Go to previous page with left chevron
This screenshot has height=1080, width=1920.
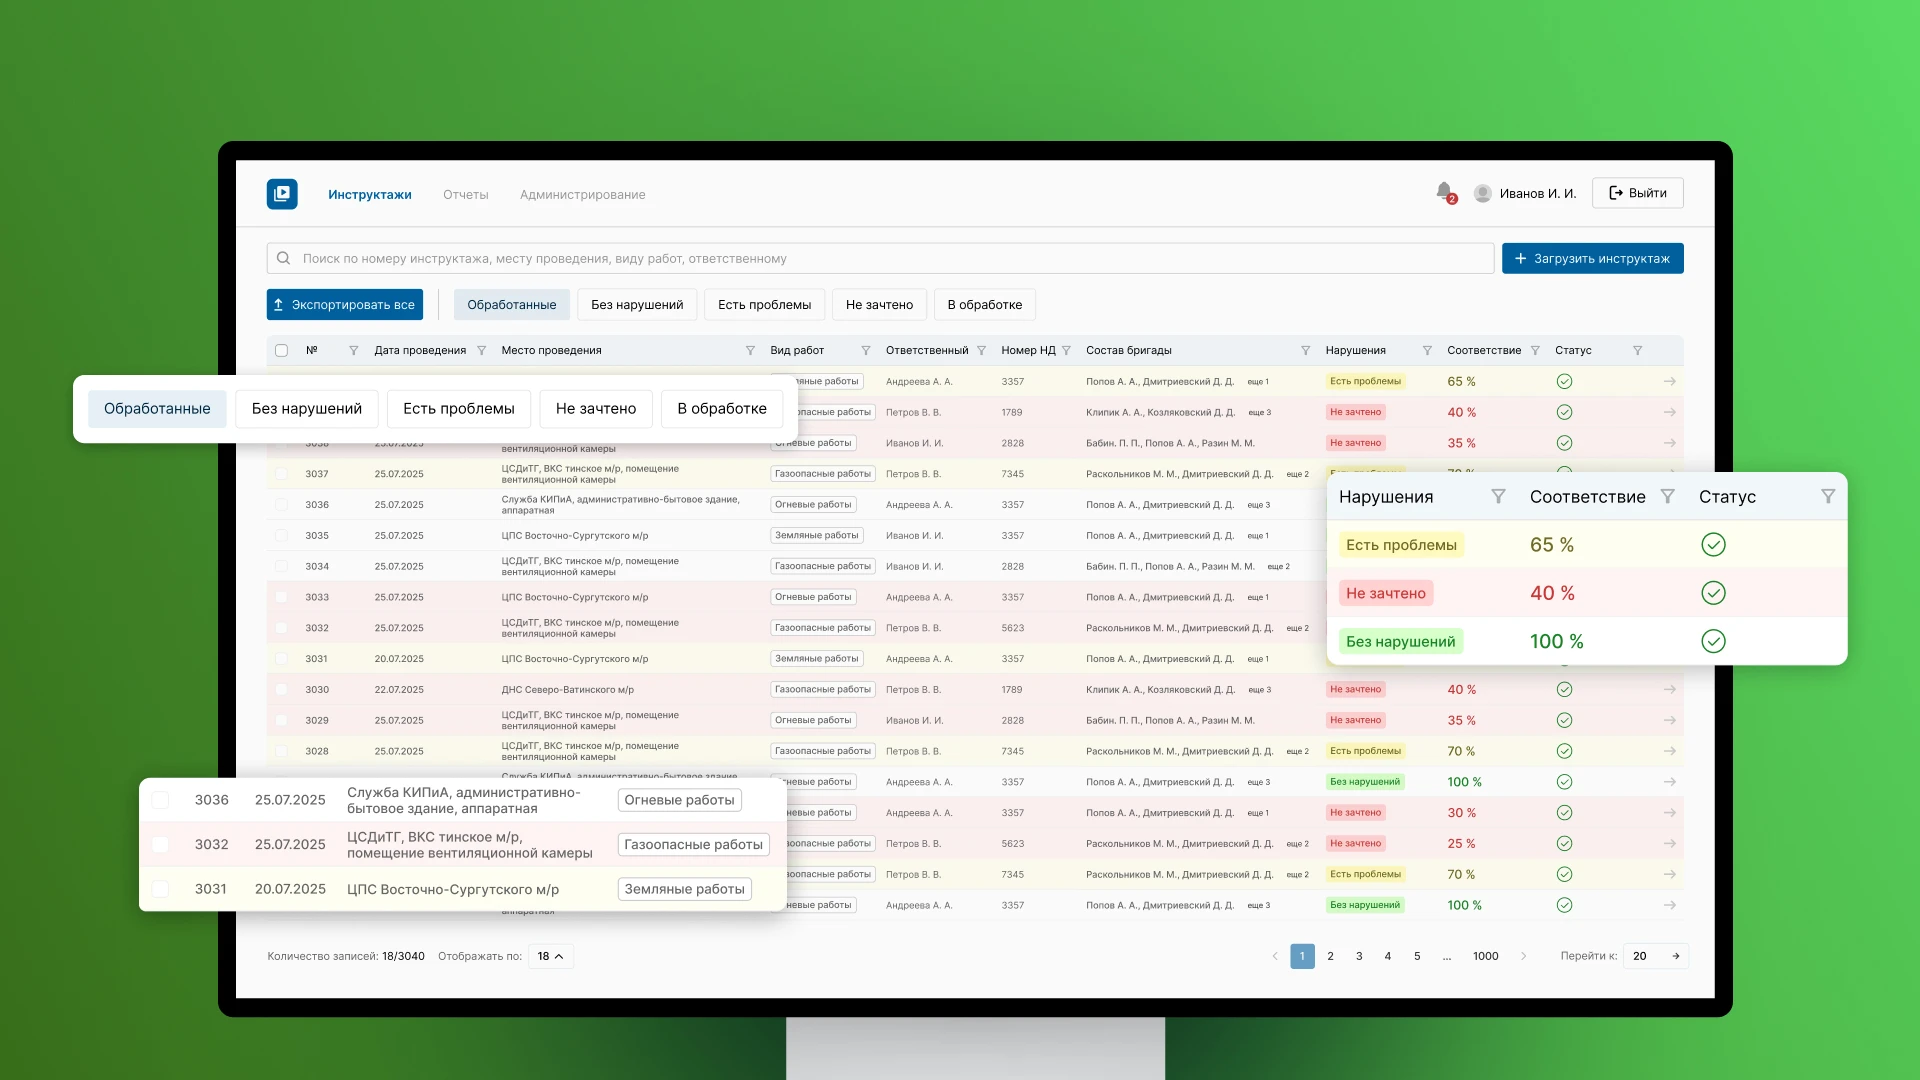[x=1275, y=956]
